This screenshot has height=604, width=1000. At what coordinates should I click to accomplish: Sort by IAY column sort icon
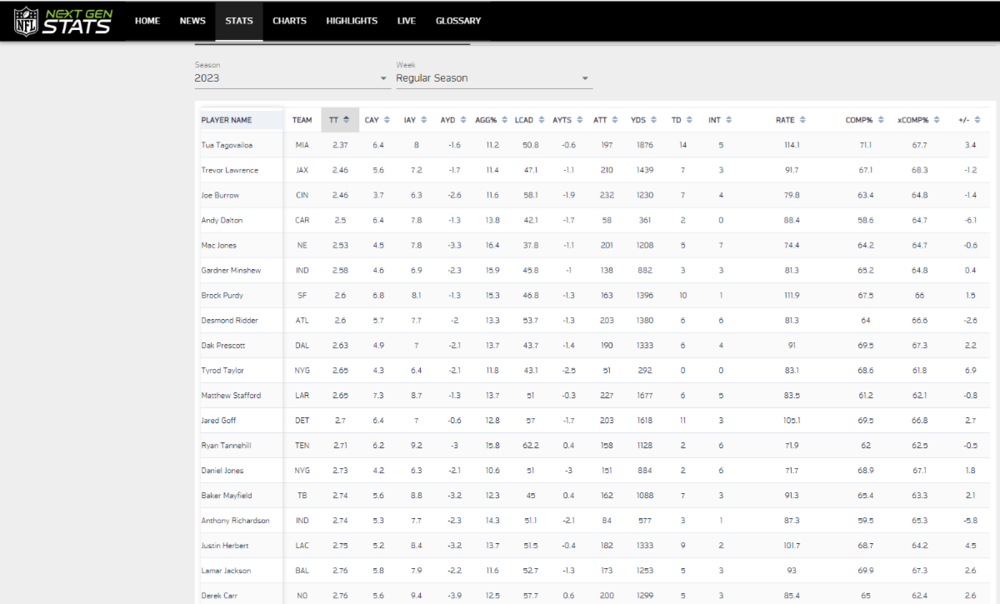(423, 120)
